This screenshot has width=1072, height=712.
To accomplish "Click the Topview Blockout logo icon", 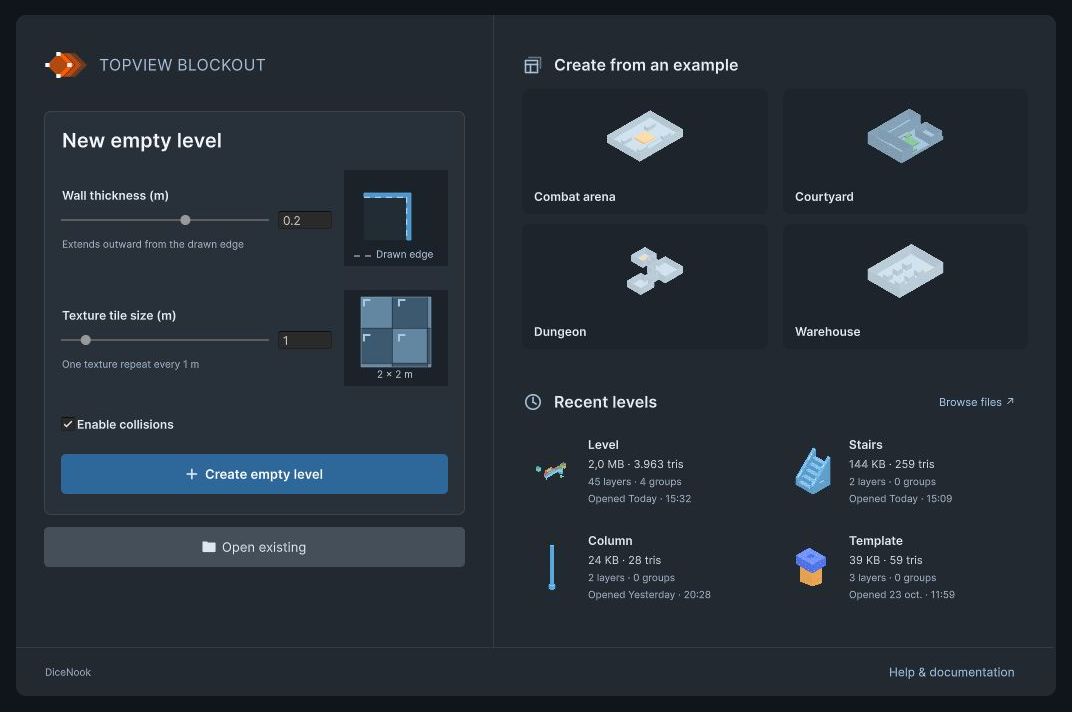I will [66, 65].
